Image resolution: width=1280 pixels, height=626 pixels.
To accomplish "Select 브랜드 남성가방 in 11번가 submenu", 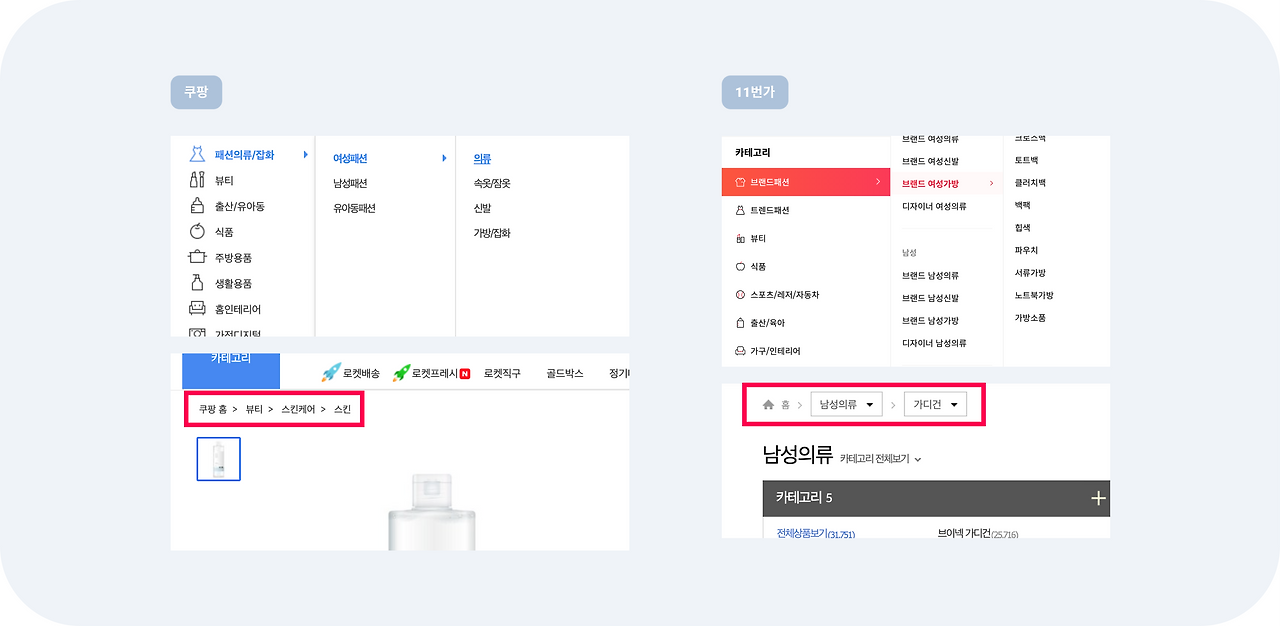I will tap(930, 321).
